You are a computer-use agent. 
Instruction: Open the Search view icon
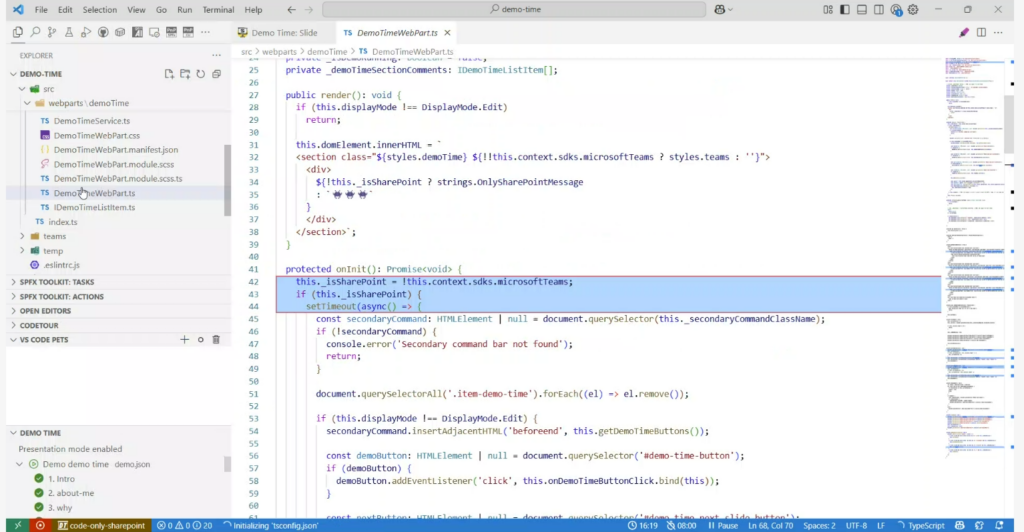coord(35,32)
